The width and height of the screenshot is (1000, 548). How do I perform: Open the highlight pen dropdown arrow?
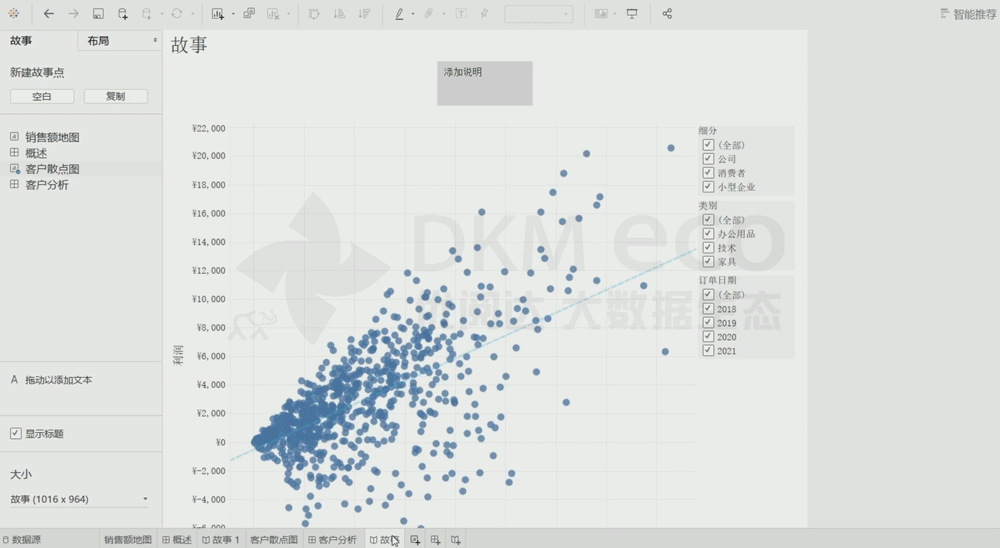click(413, 15)
